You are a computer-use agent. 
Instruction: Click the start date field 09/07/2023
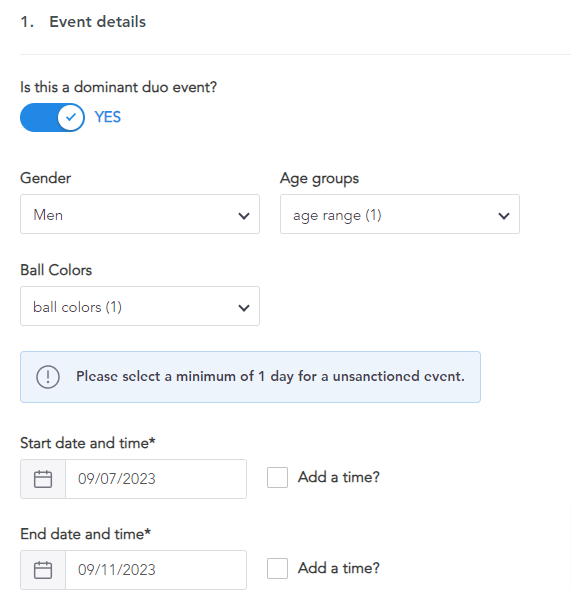click(x=156, y=479)
